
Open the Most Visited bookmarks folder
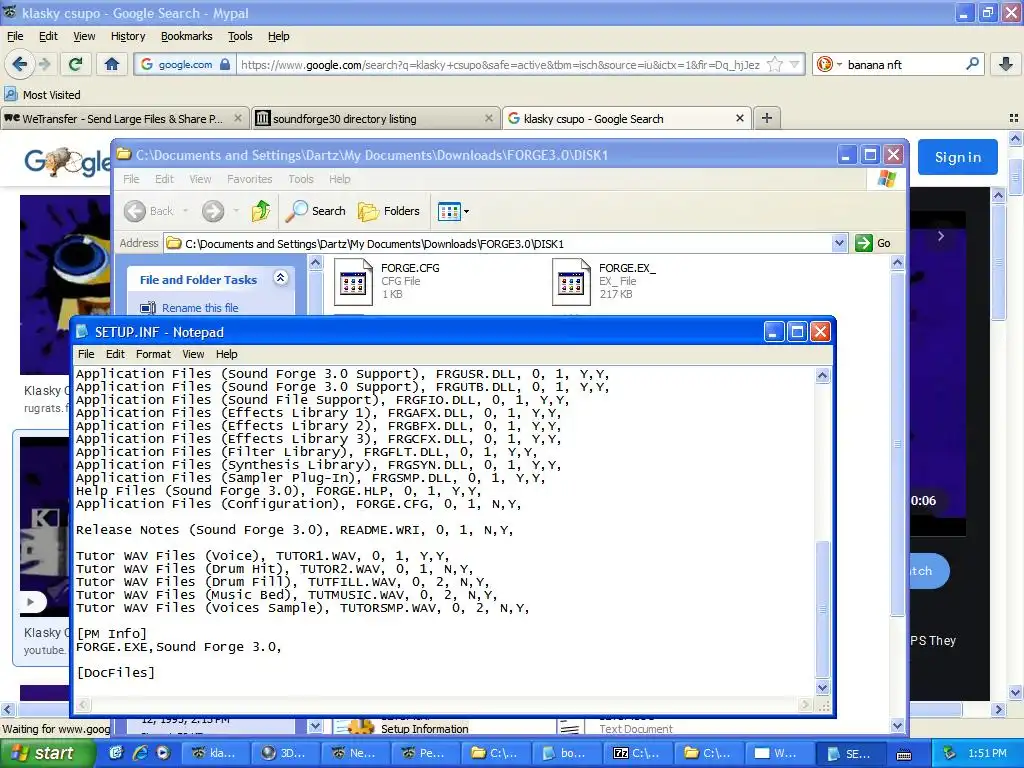(43, 95)
